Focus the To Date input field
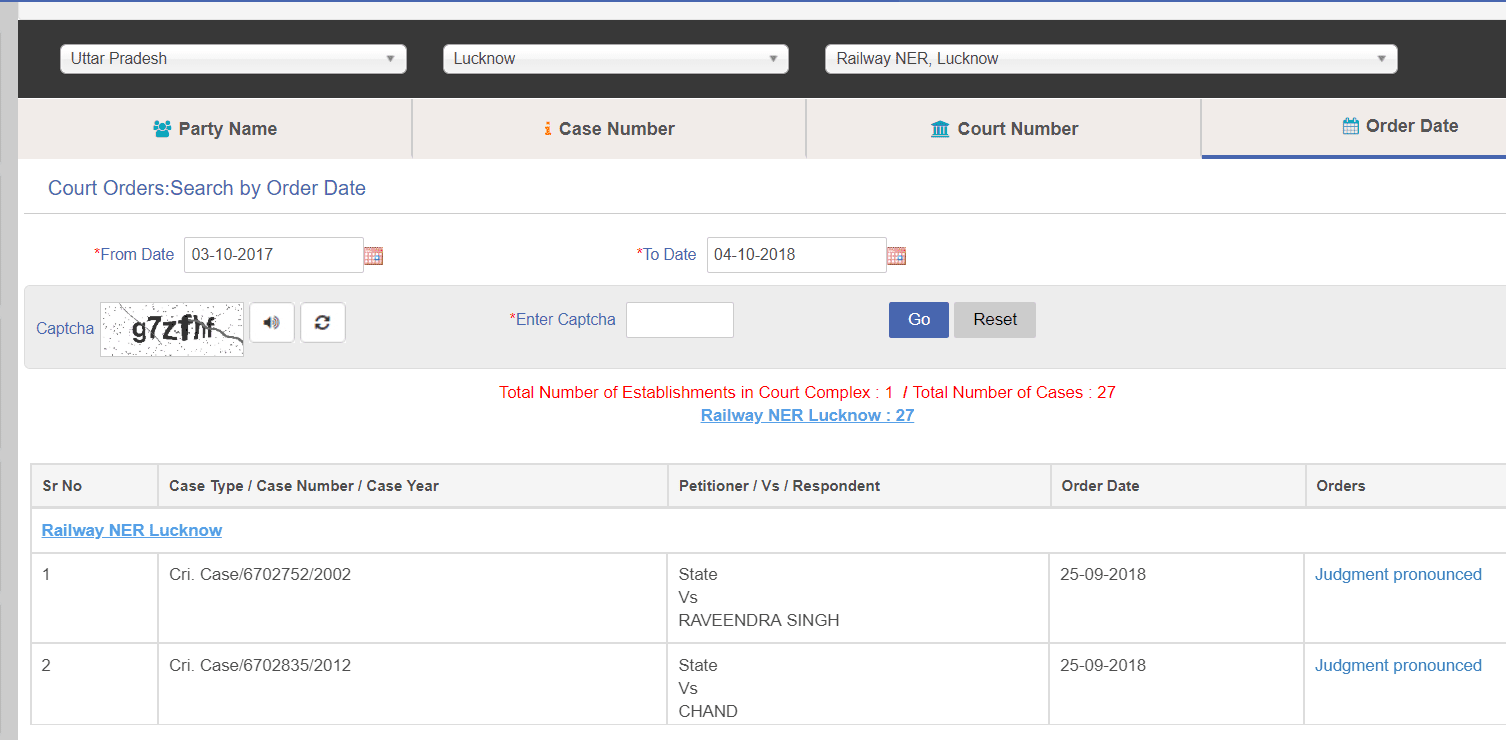This screenshot has width=1506, height=740. click(796, 255)
